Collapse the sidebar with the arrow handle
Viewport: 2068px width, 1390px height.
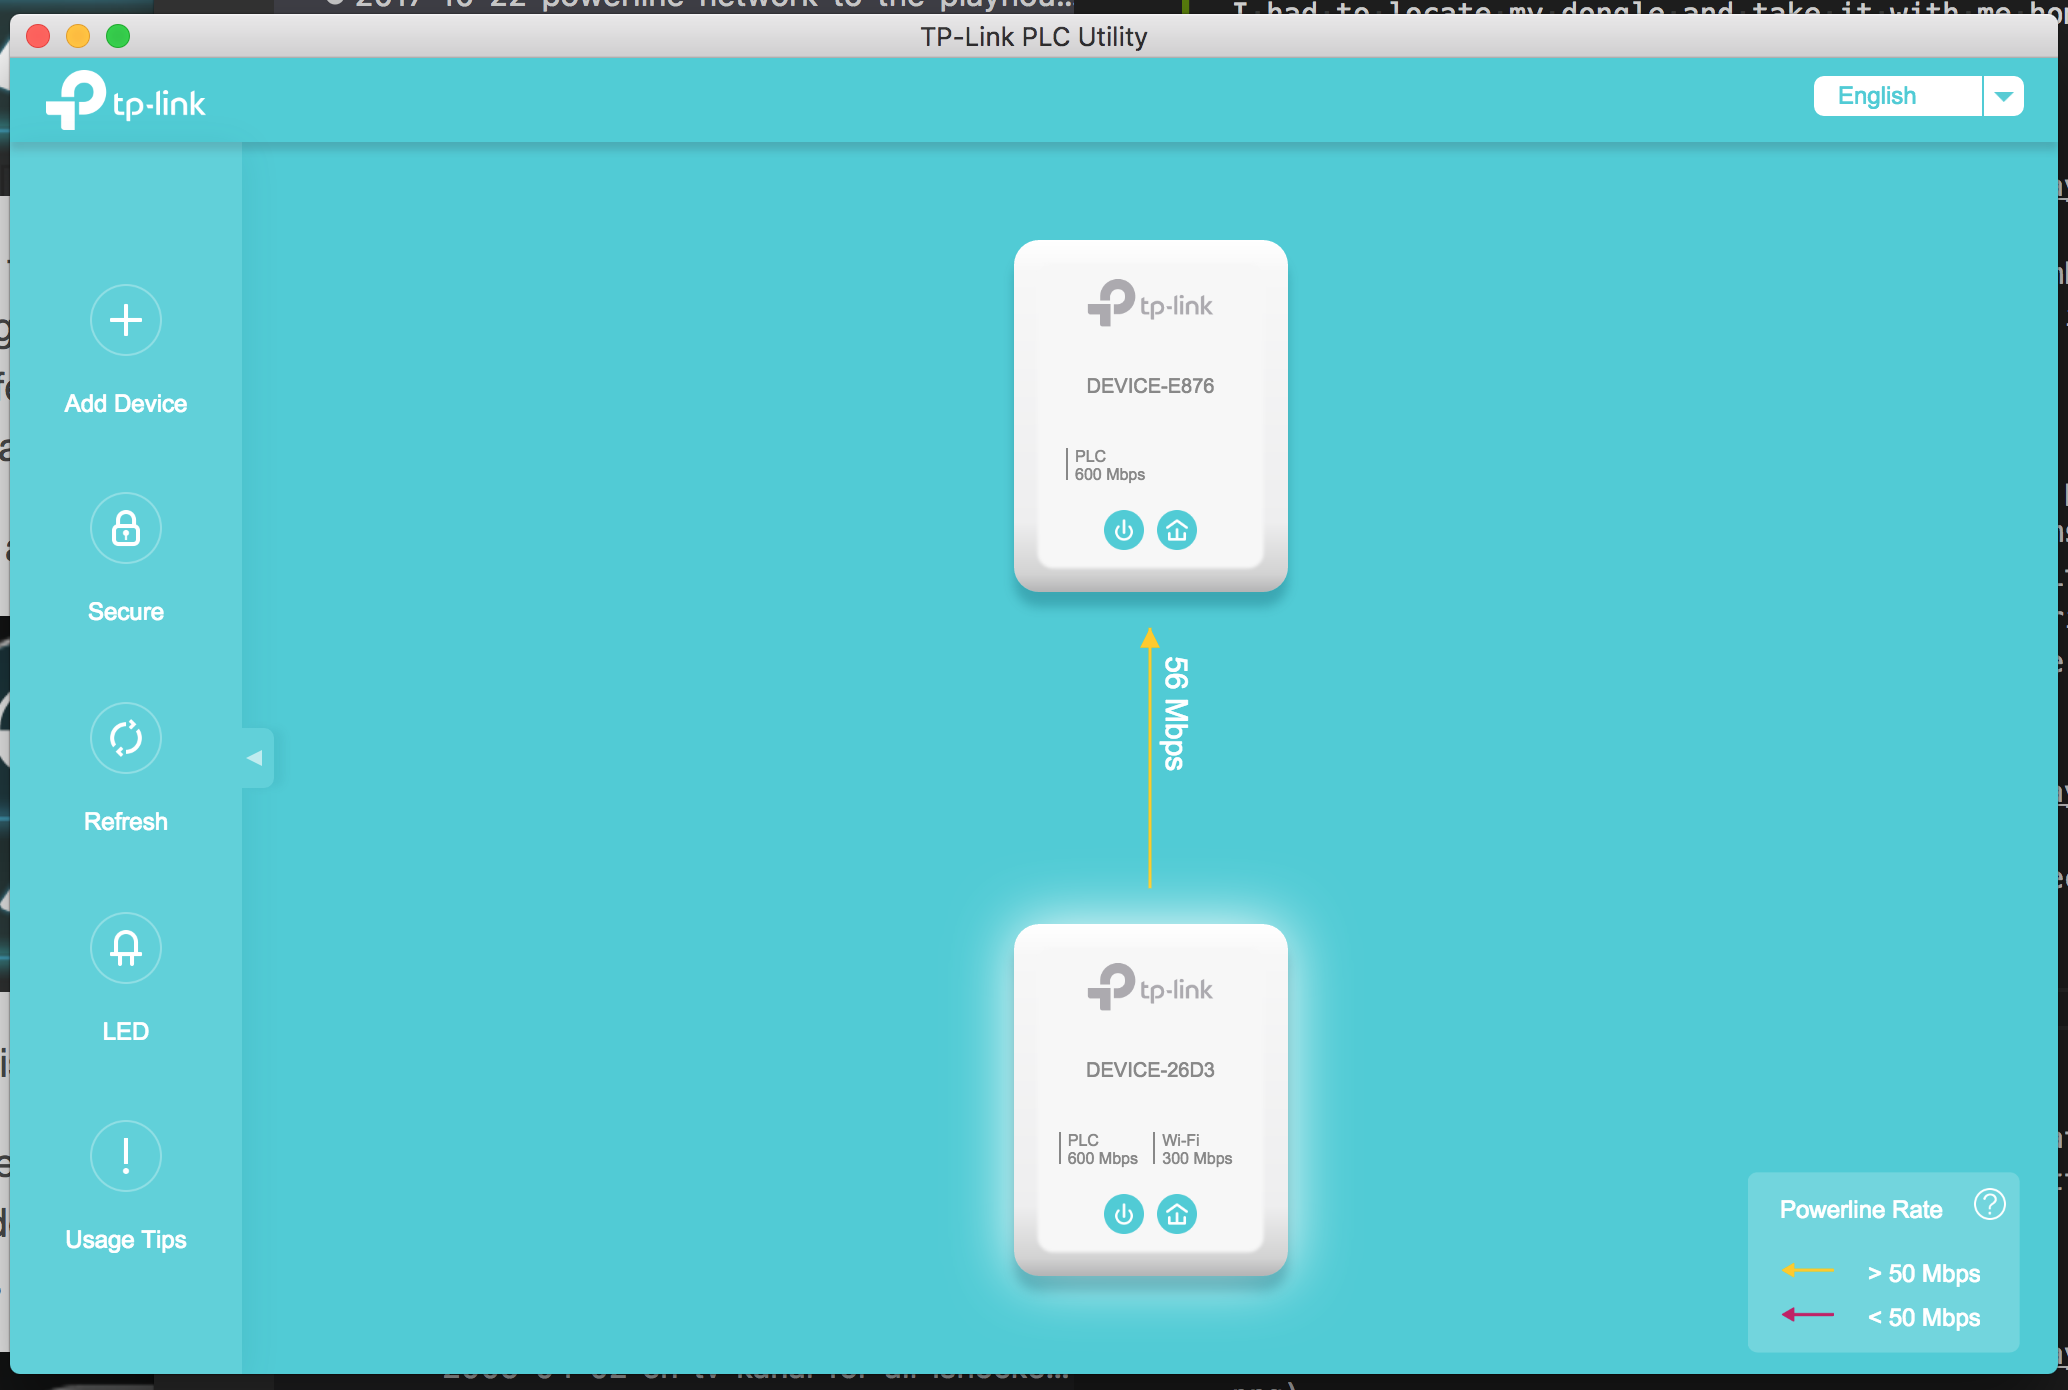coord(256,758)
